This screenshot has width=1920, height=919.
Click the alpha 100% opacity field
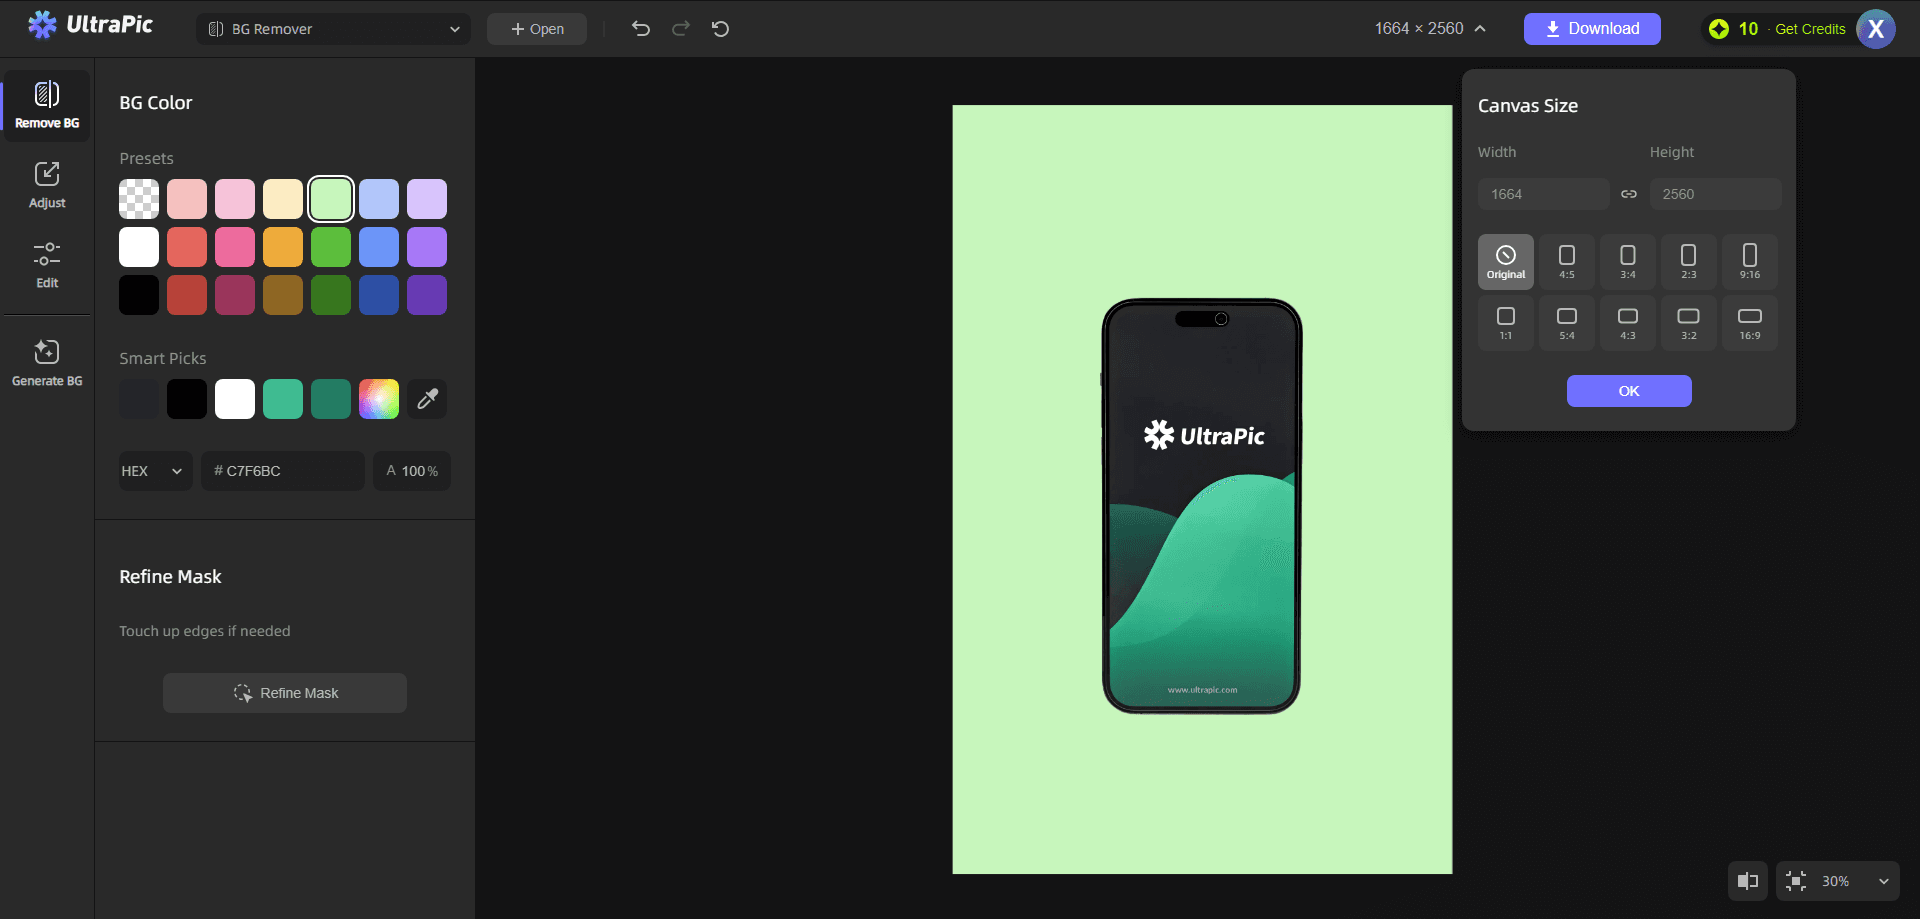coord(412,471)
